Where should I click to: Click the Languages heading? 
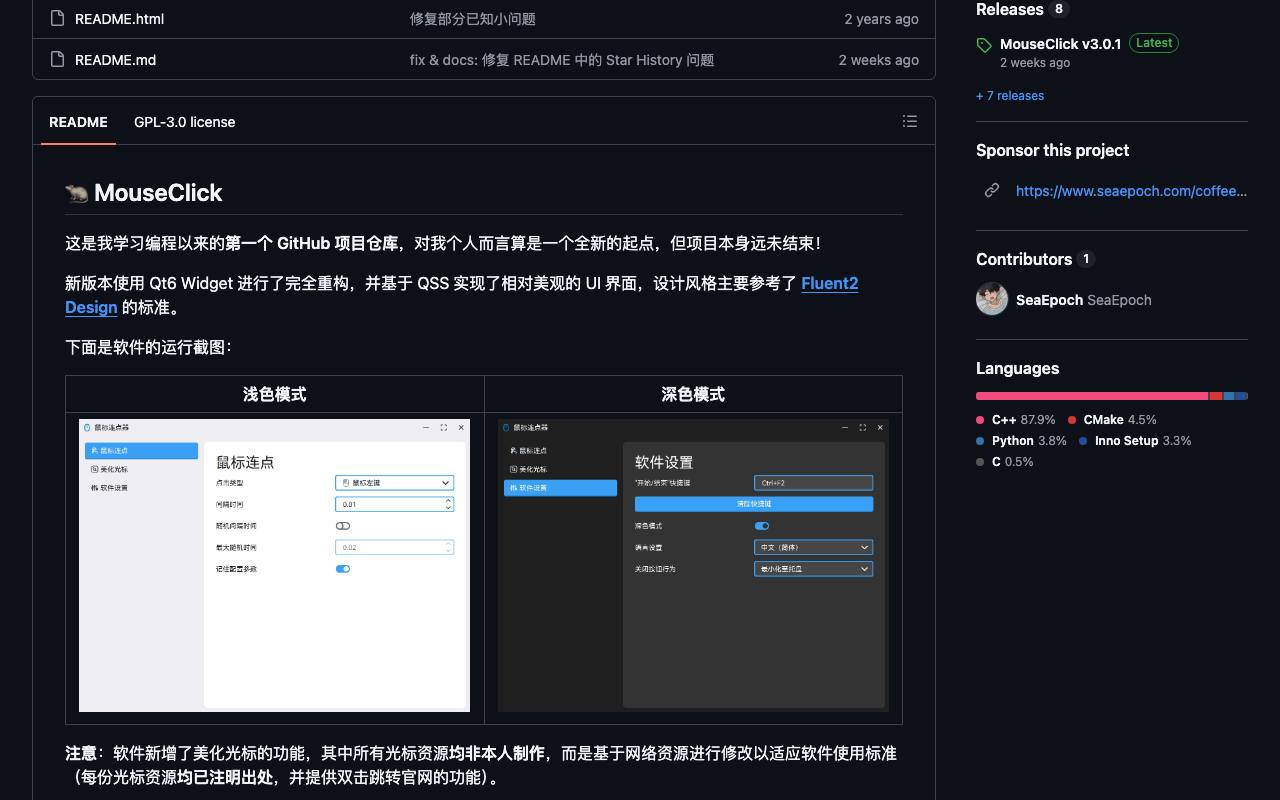tap(1017, 368)
